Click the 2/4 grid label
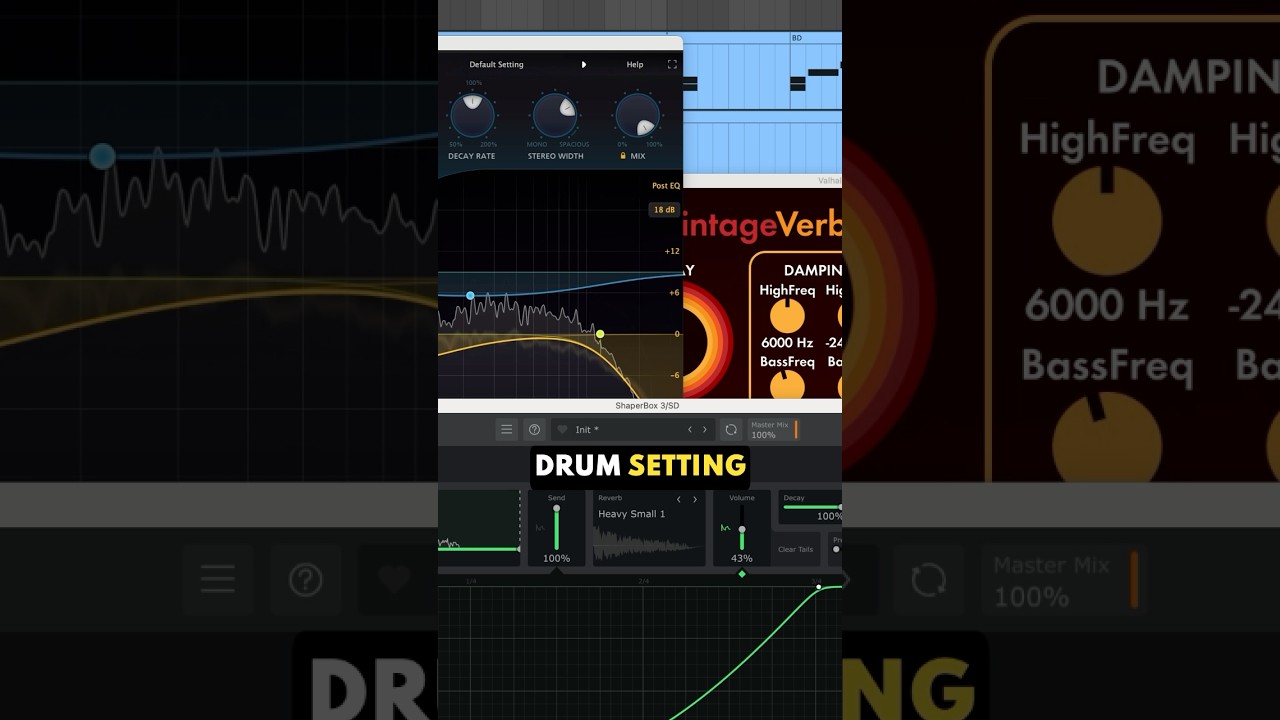Viewport: 1280px width, 720px height. [x=643, y=581]
